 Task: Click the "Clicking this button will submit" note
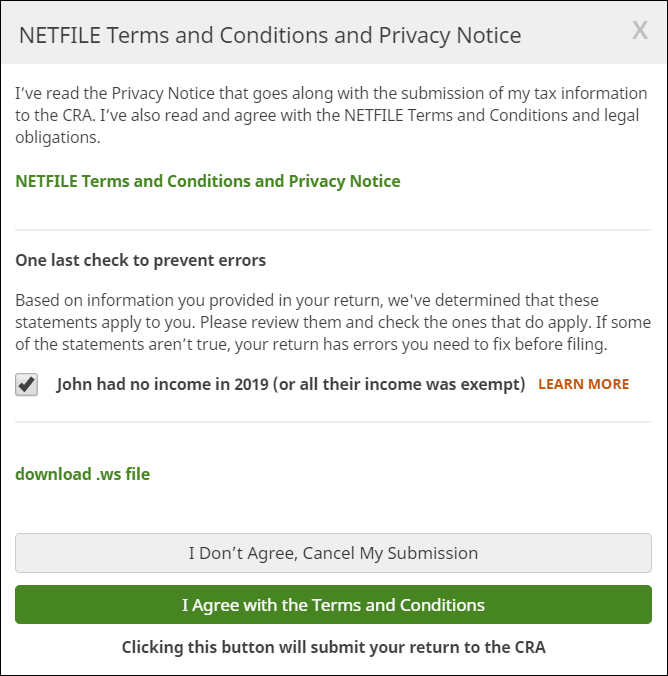pyautogui.click(x=334, y=647)
